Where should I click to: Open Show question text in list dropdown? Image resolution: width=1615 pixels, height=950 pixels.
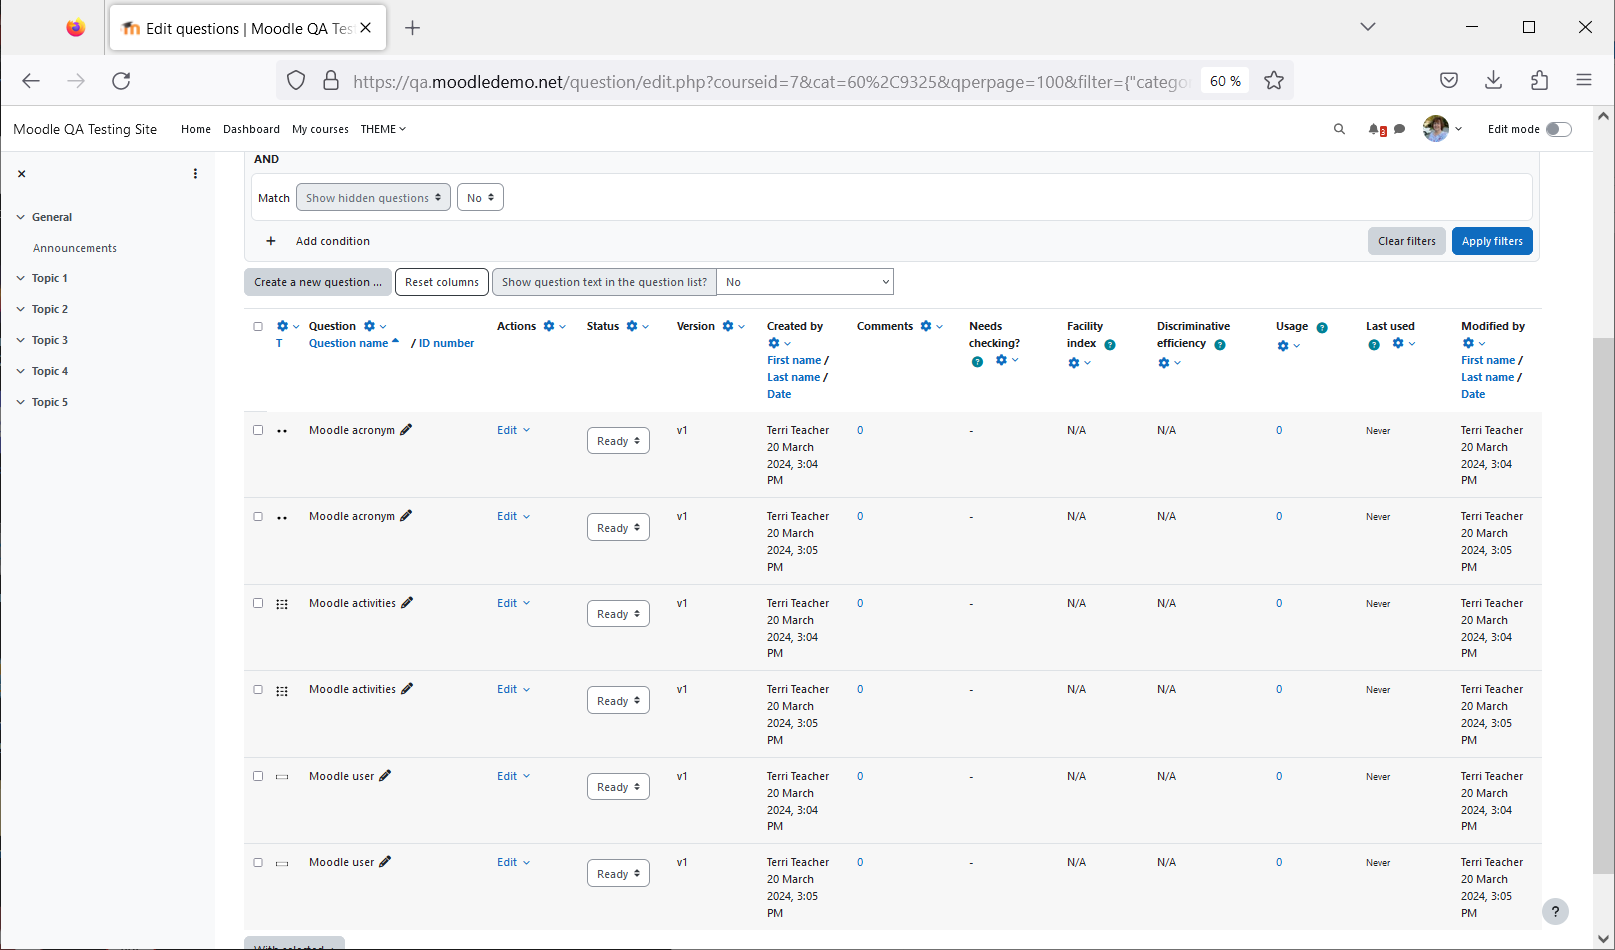805,282
